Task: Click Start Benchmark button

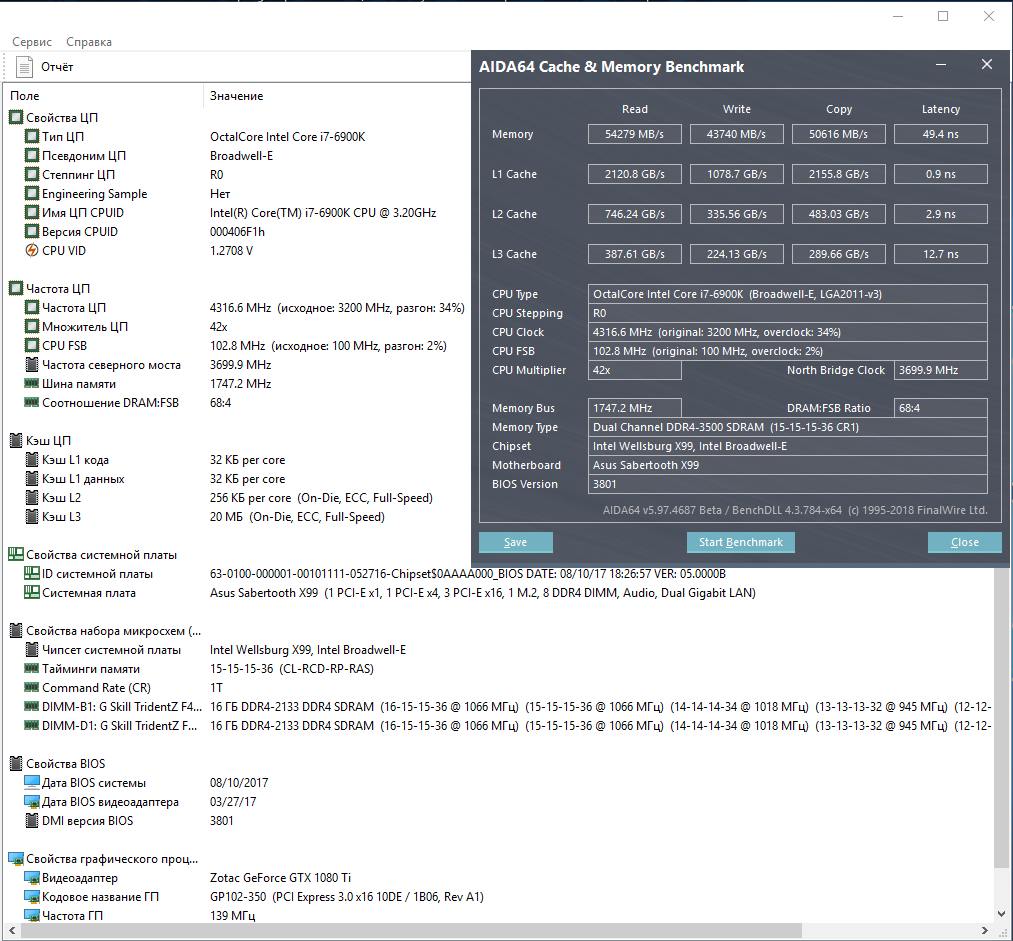Action: 740,543
